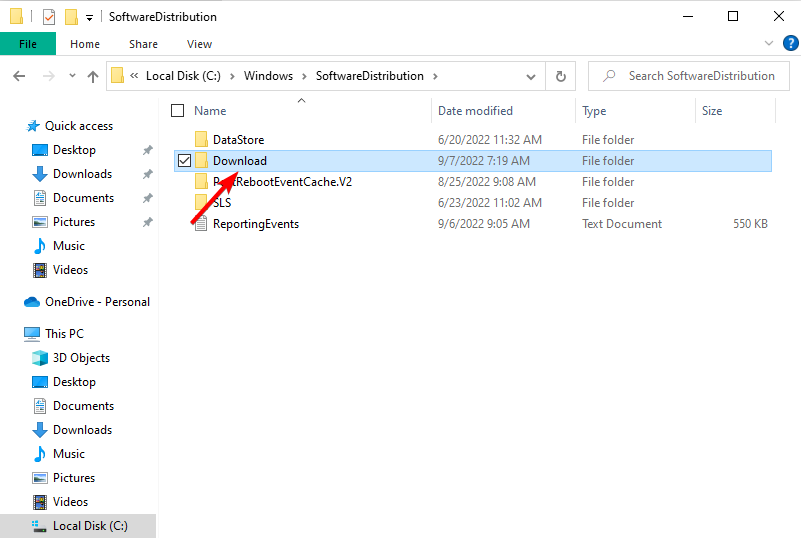The height and width of the screenshot is (538, 801).
Task: Expand chevron after Local Disk (C:) breadcrumb
Action: tap(232, 76)
